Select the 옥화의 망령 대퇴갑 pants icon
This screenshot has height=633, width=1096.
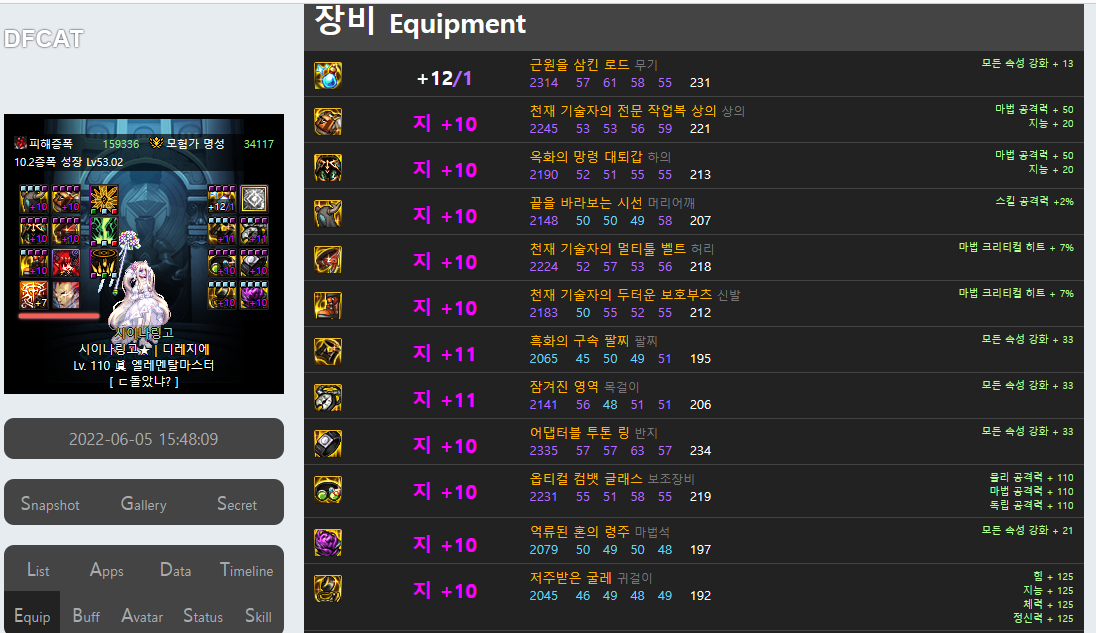click(328, 168)
